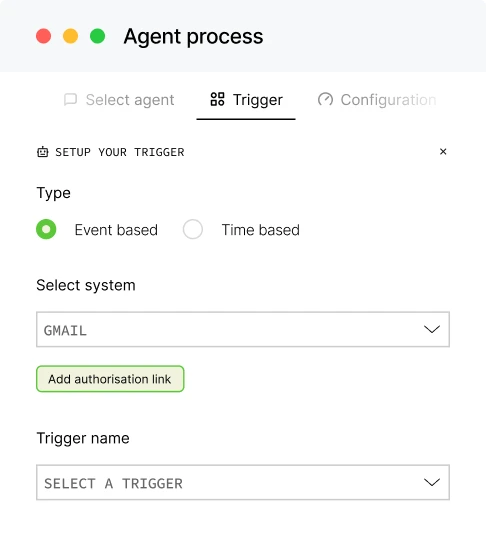This screenshot has width=486, height=537.
Task: Click the yellow minimize window dot
Action: pos(71,36)
